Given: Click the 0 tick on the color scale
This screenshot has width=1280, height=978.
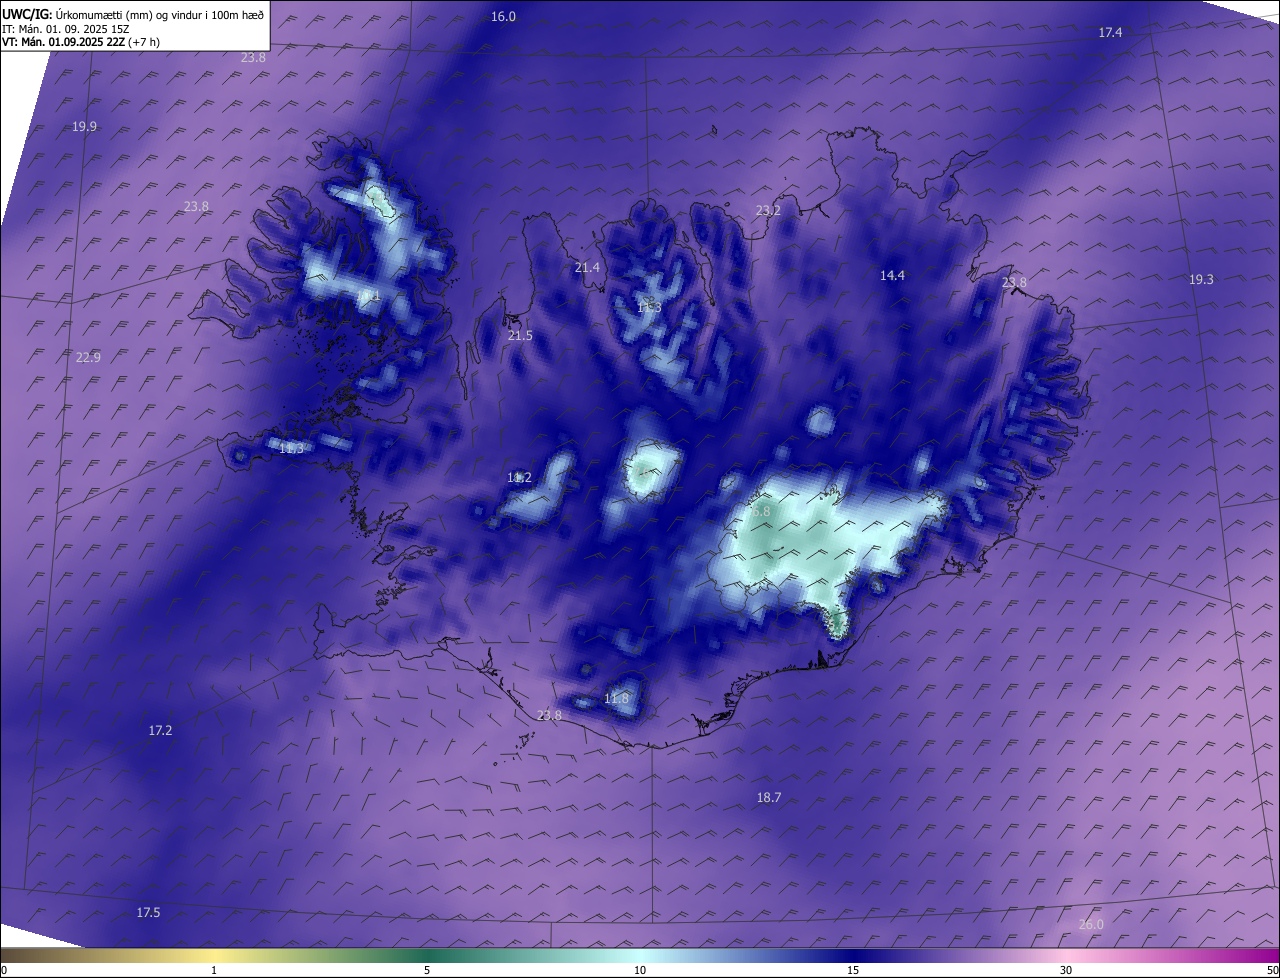Looking at the screenshot, I should point(4,971).
